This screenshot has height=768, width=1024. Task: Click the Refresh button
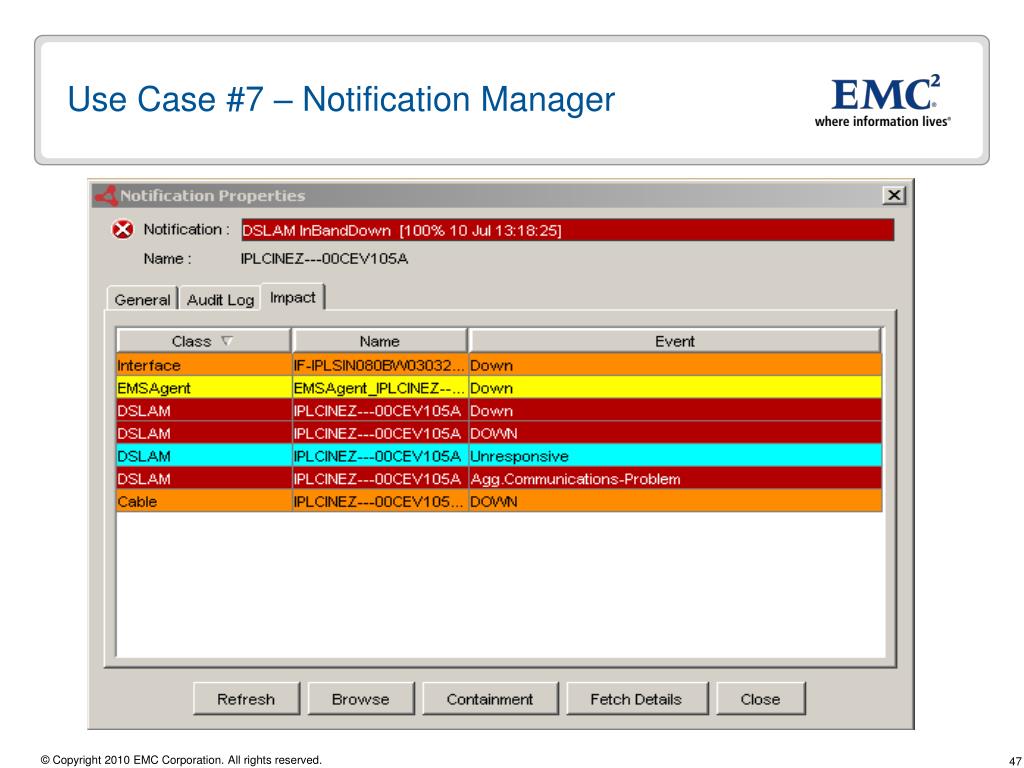246,699
